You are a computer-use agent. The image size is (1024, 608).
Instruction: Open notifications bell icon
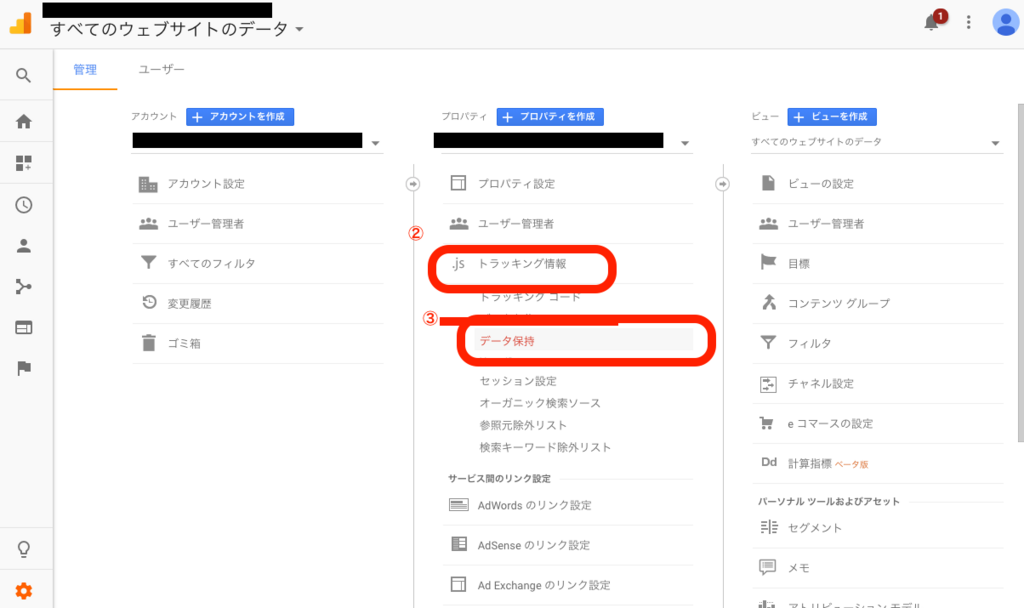coord(931,23)
